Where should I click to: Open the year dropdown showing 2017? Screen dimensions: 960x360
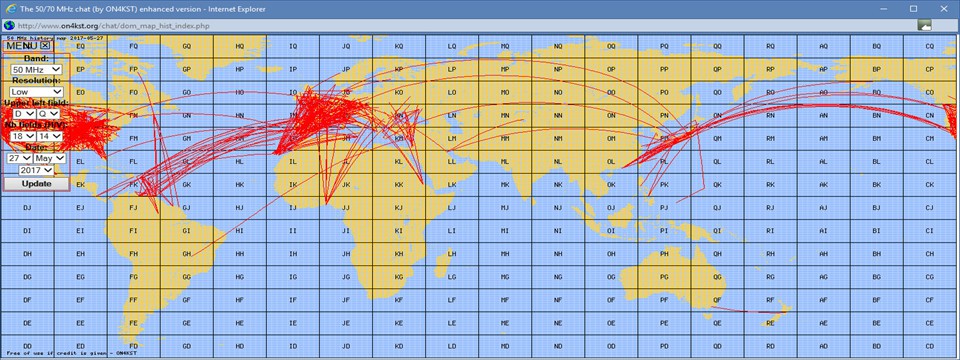click(x=36, y=170)
